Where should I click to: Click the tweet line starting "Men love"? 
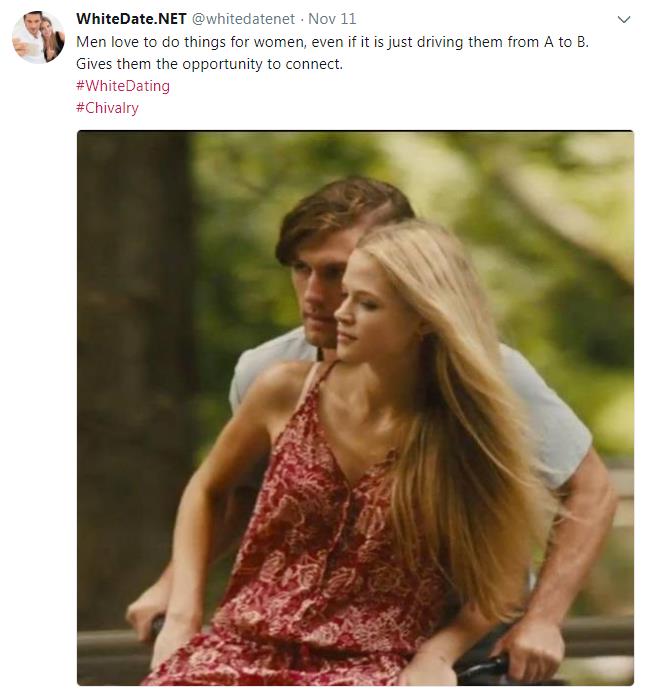click(x=332, y=42)
